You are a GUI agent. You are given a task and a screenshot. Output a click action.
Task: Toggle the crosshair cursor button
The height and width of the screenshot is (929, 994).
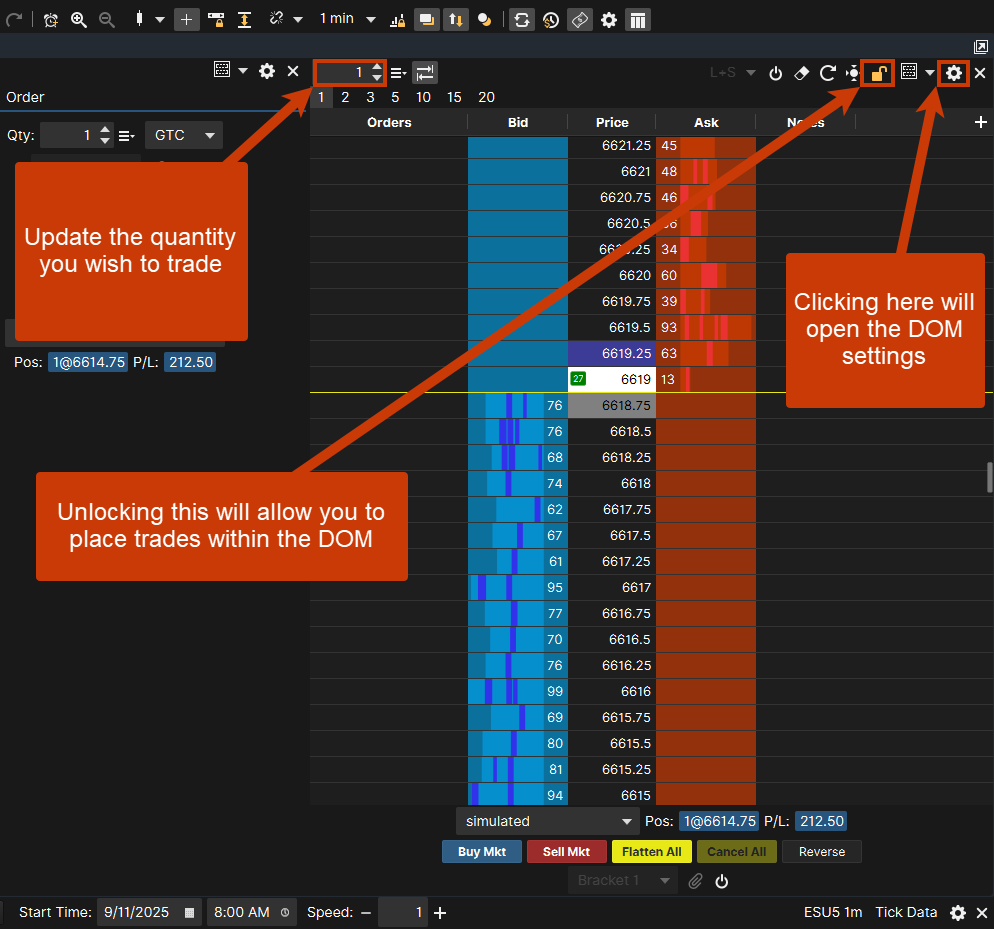pos(186,19)
